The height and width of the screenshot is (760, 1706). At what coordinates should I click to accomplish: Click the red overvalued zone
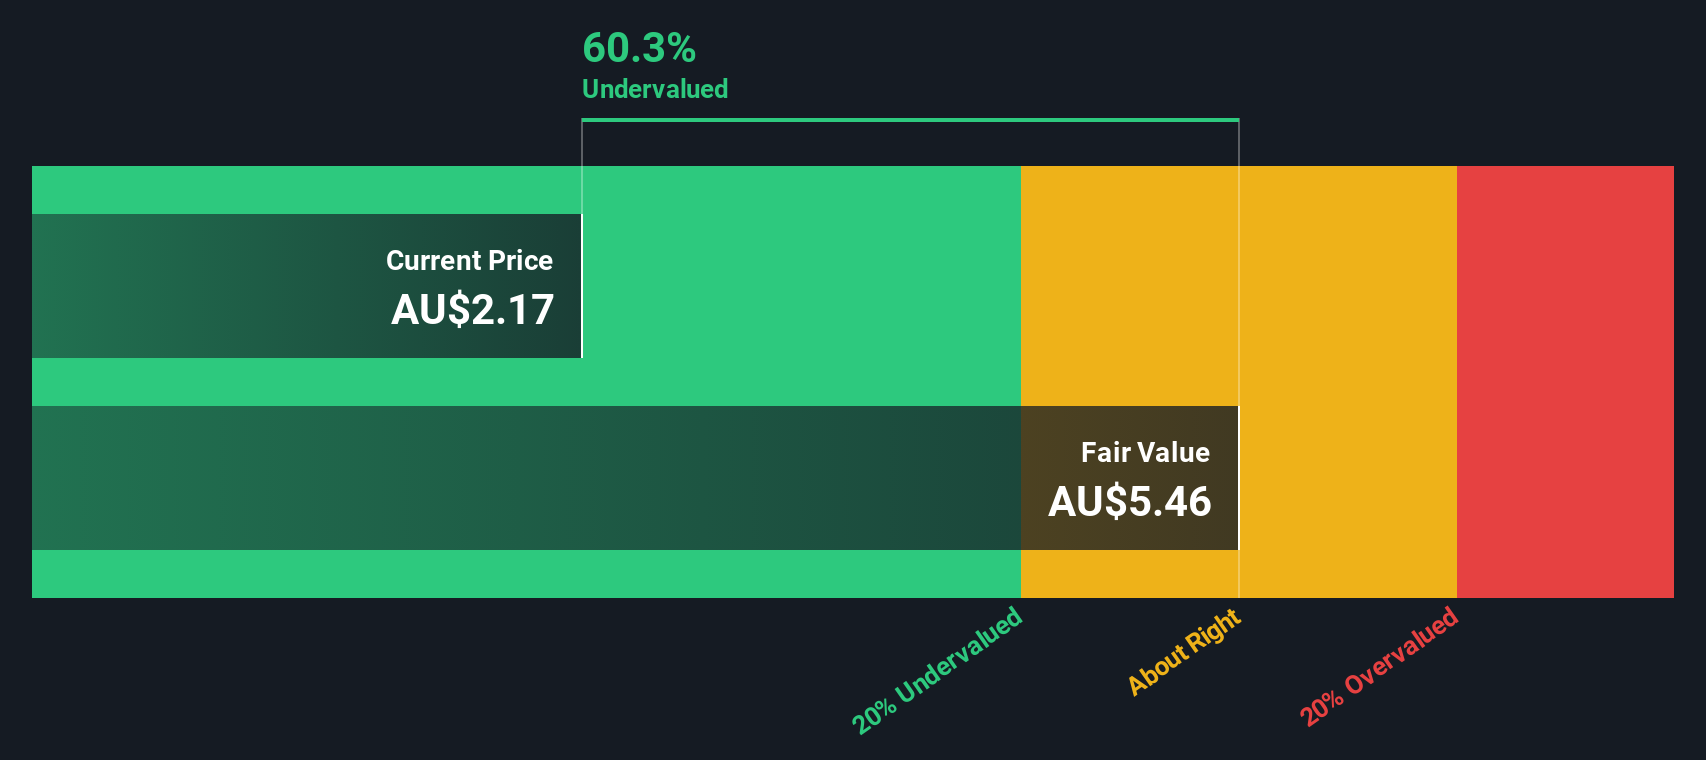(x=1565, y=382)
